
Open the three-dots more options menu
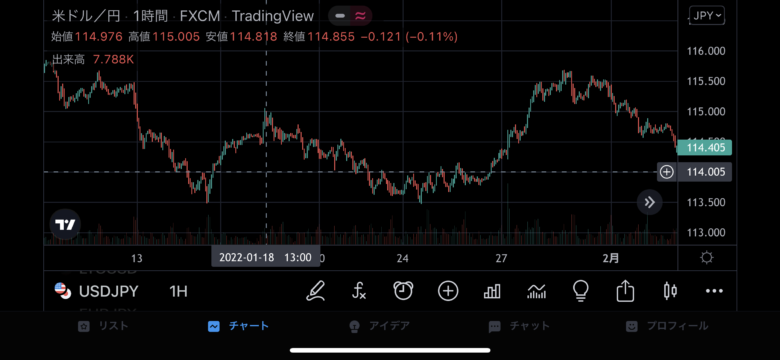click(714, 291)
